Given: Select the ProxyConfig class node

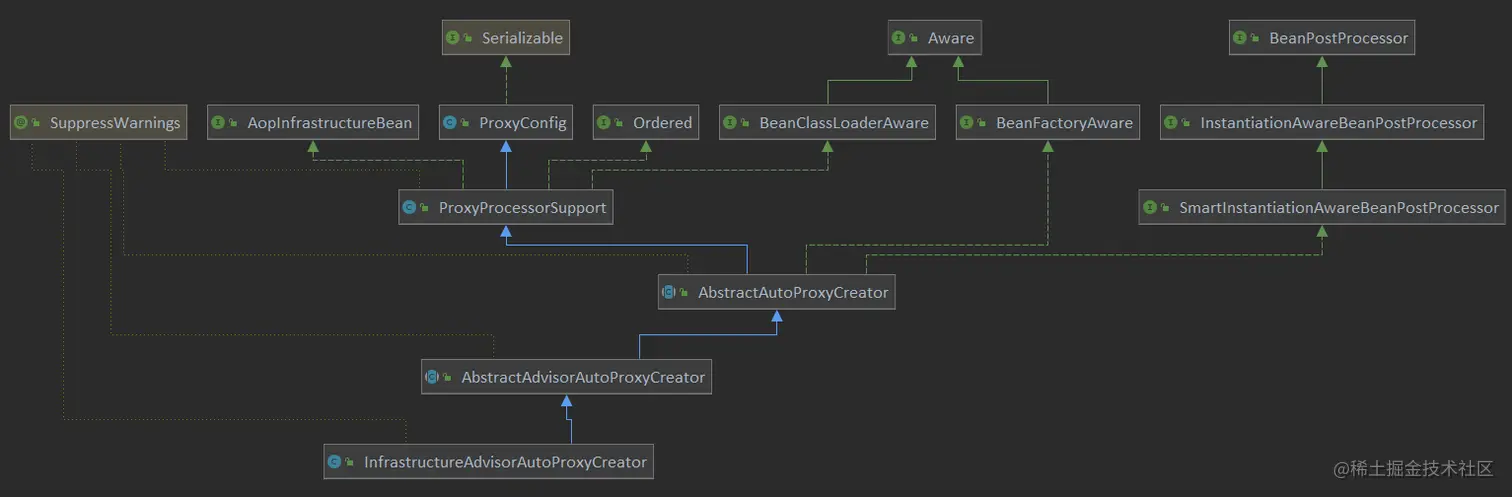Looking at the screenshot, I should [x=507, y=123].
